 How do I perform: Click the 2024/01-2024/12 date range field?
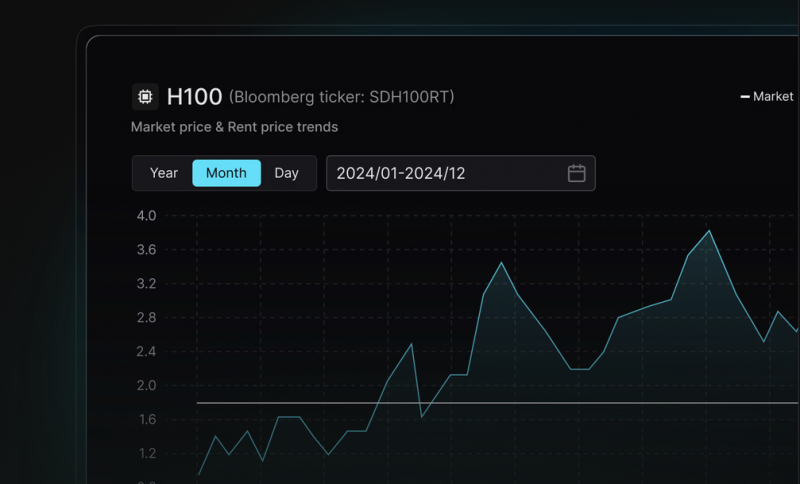click(461, 173)
